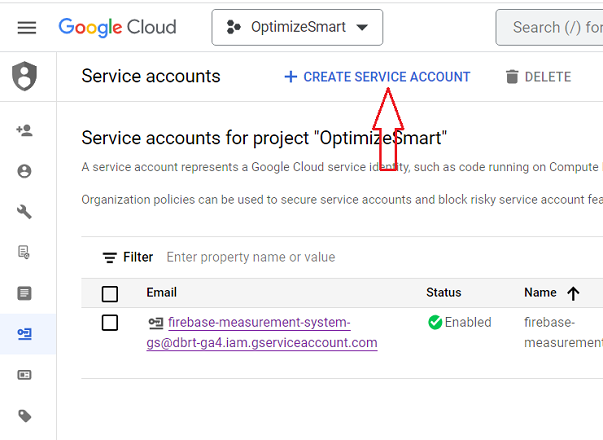The image size is (603, 440).
Task: Focus the filter property name field
Action: point(251,257)
